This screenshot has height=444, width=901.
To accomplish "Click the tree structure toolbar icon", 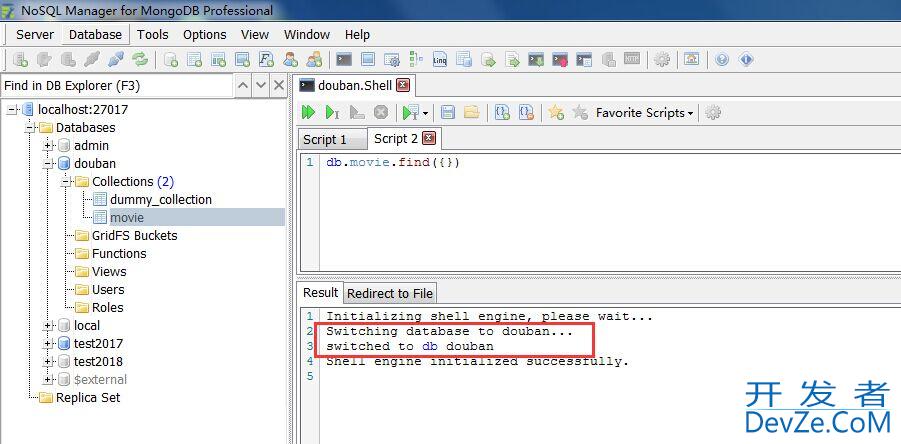I will coord(416,59).
